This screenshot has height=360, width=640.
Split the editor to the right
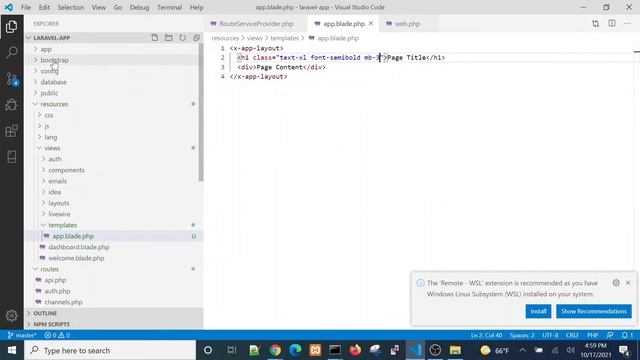612,24
